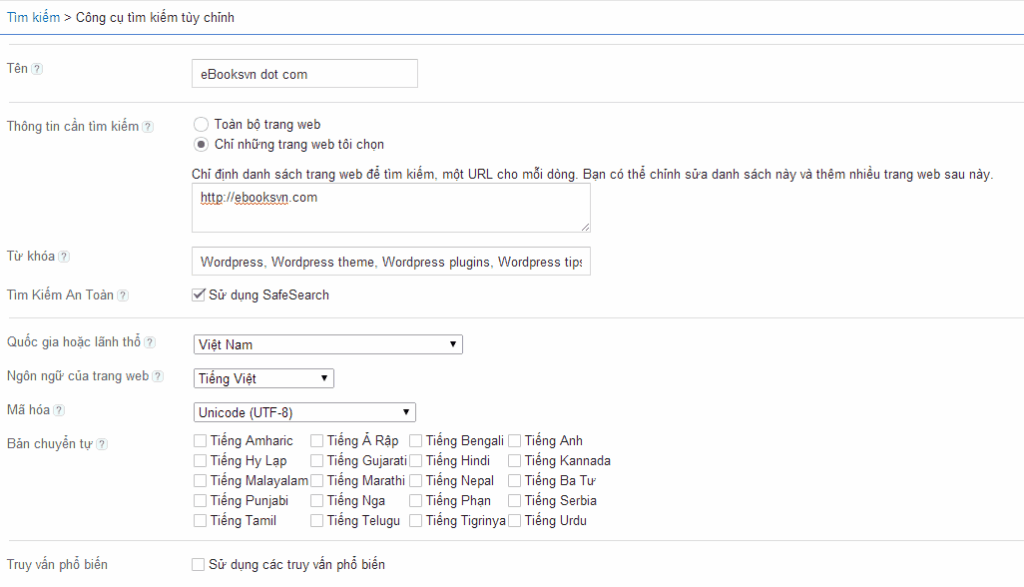
Task: Enable Tiếng Hindi transliteration checkbox
Action: pos(417,461)
